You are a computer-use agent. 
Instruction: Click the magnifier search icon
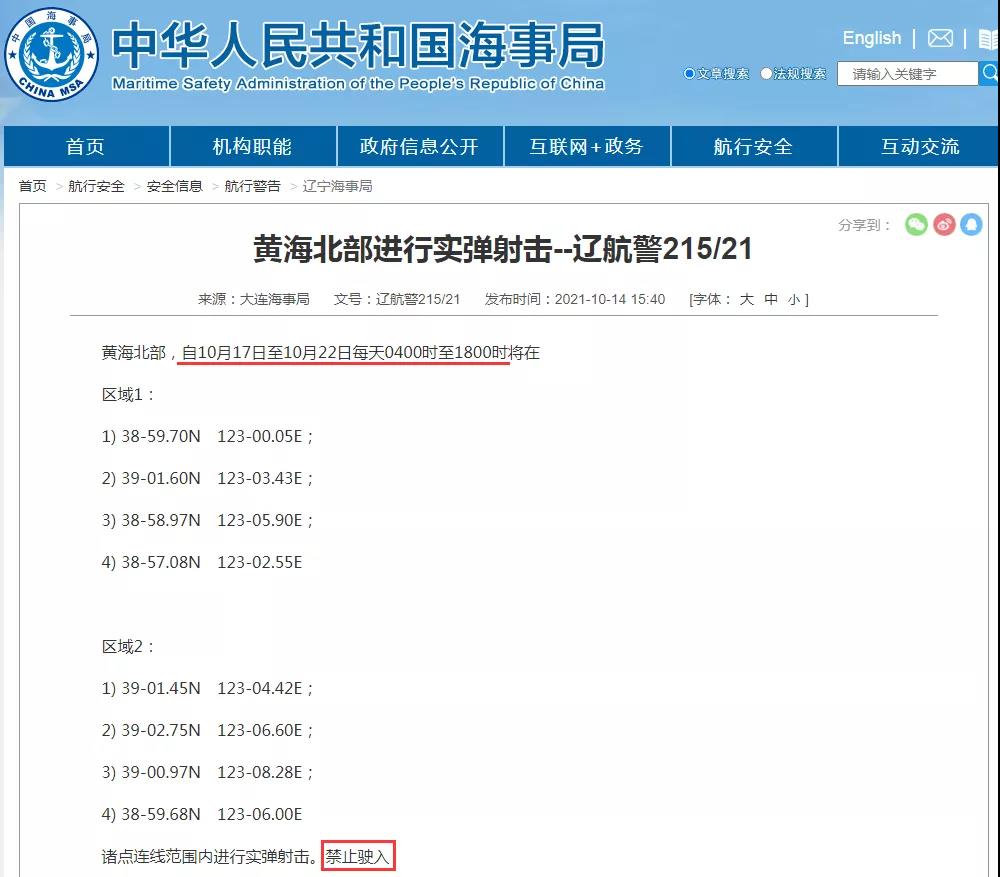pos(990,73)
